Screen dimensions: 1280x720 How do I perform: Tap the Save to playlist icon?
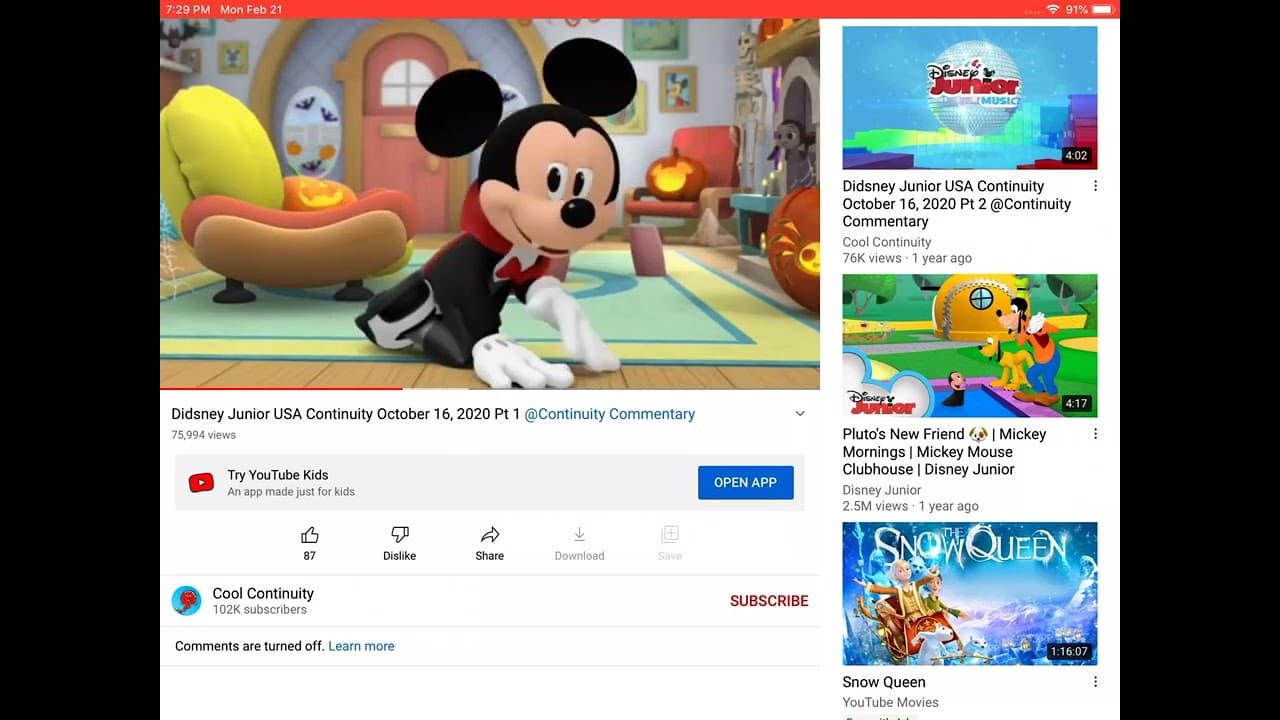(670, 535)
